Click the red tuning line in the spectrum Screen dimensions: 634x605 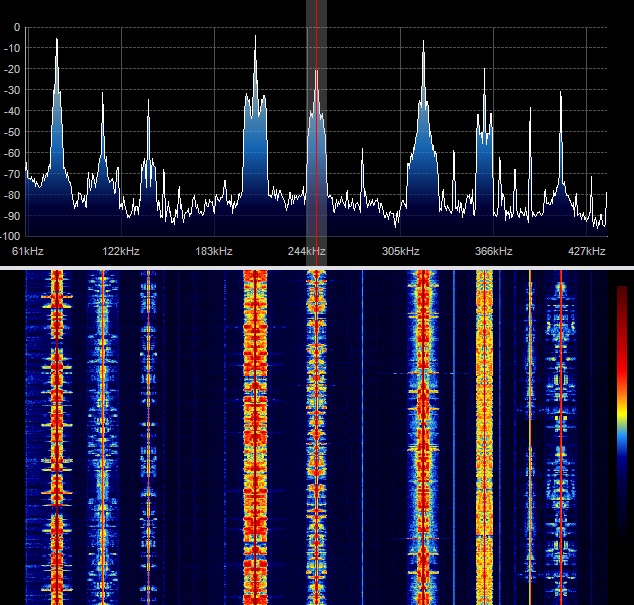click(316, 120)
